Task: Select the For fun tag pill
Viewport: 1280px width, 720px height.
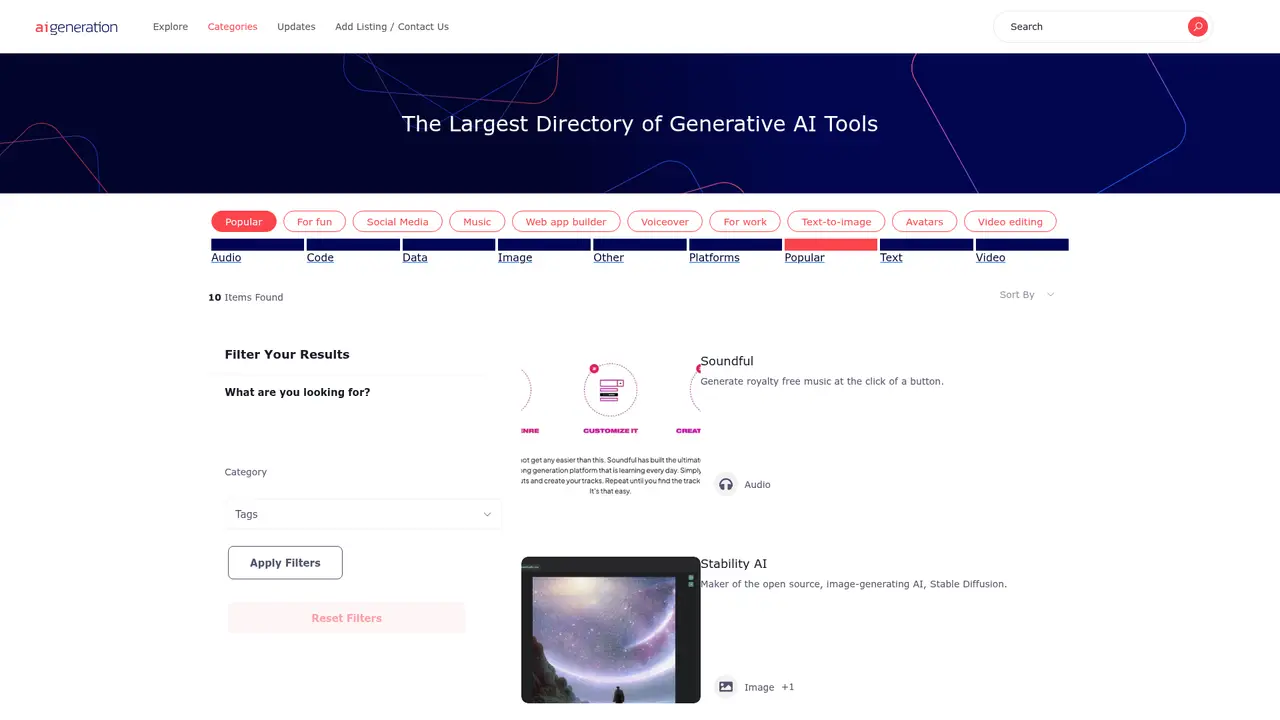Action: (314, 222)
